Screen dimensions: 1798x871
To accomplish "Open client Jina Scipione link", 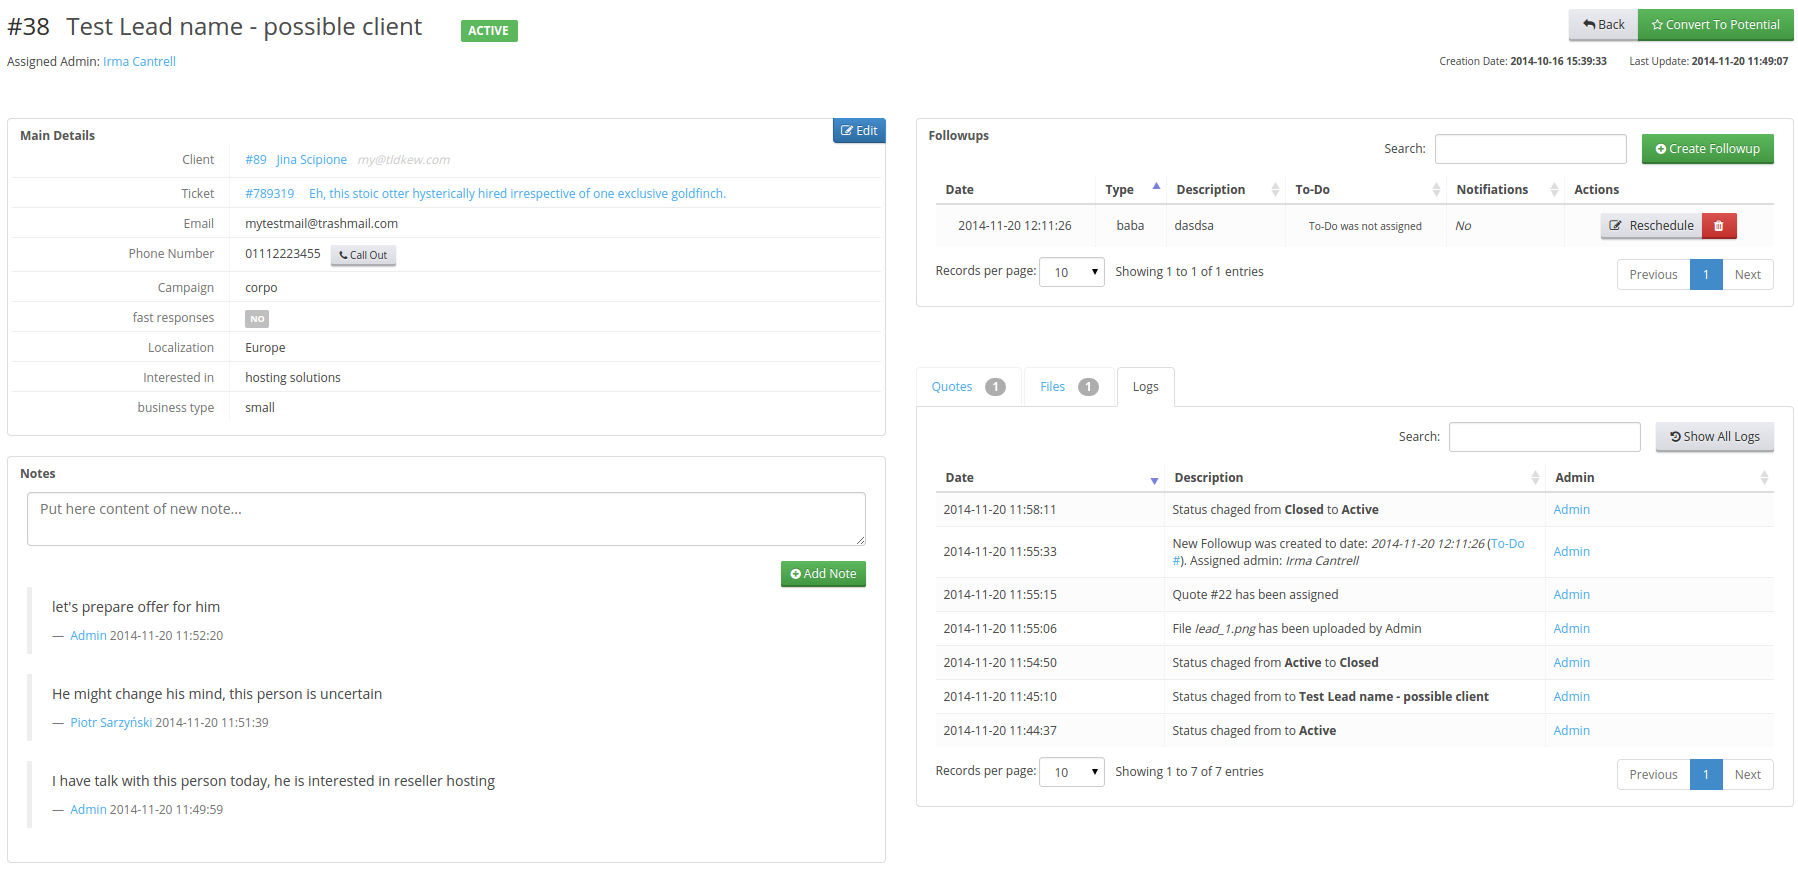I will 312,160.
